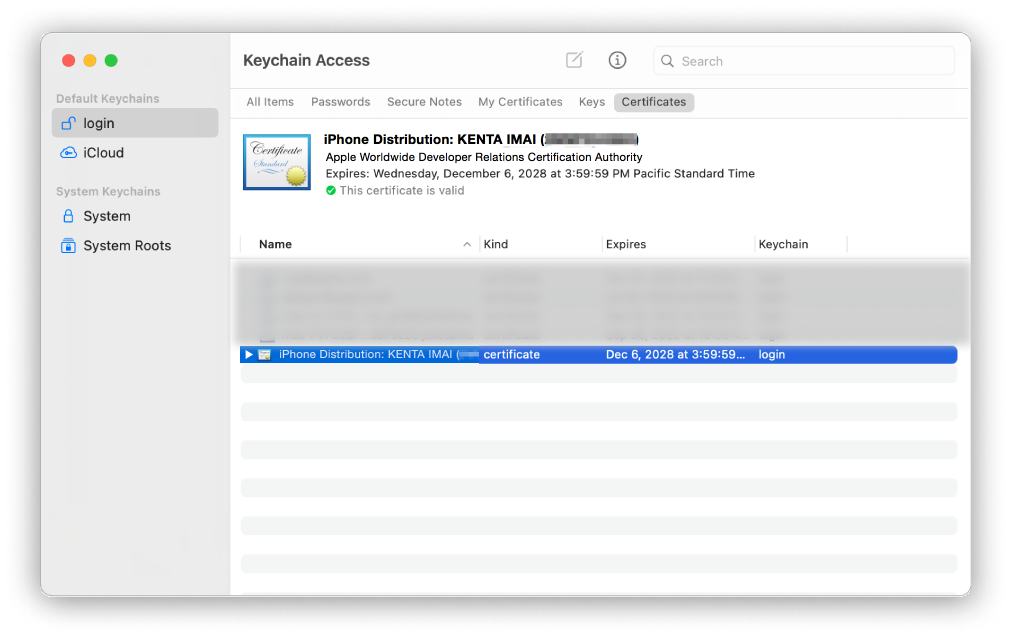Toggle the Name column sort direction

(467, 244)
